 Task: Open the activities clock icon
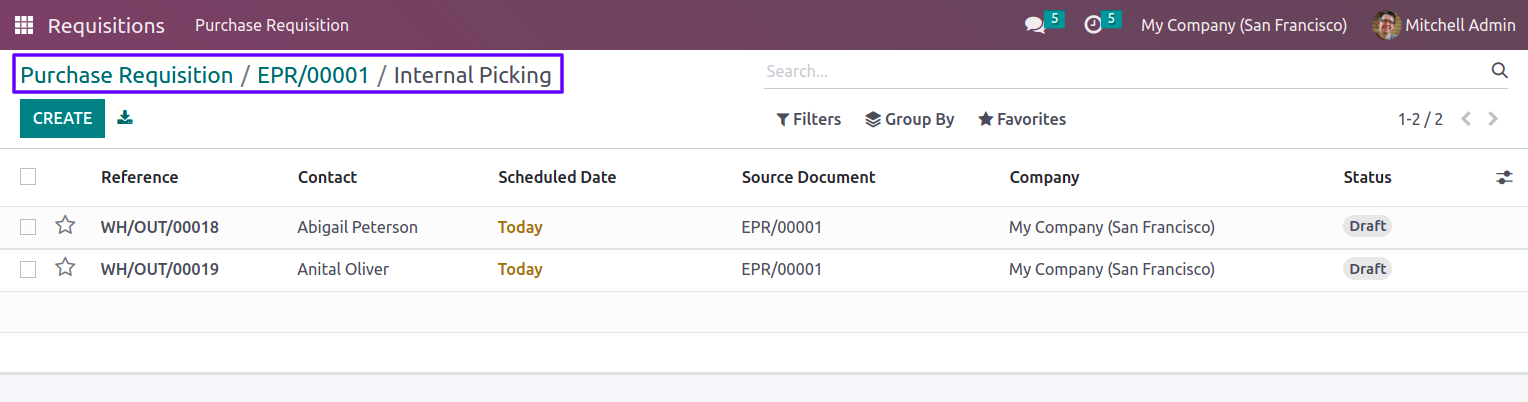(1093, 25)
